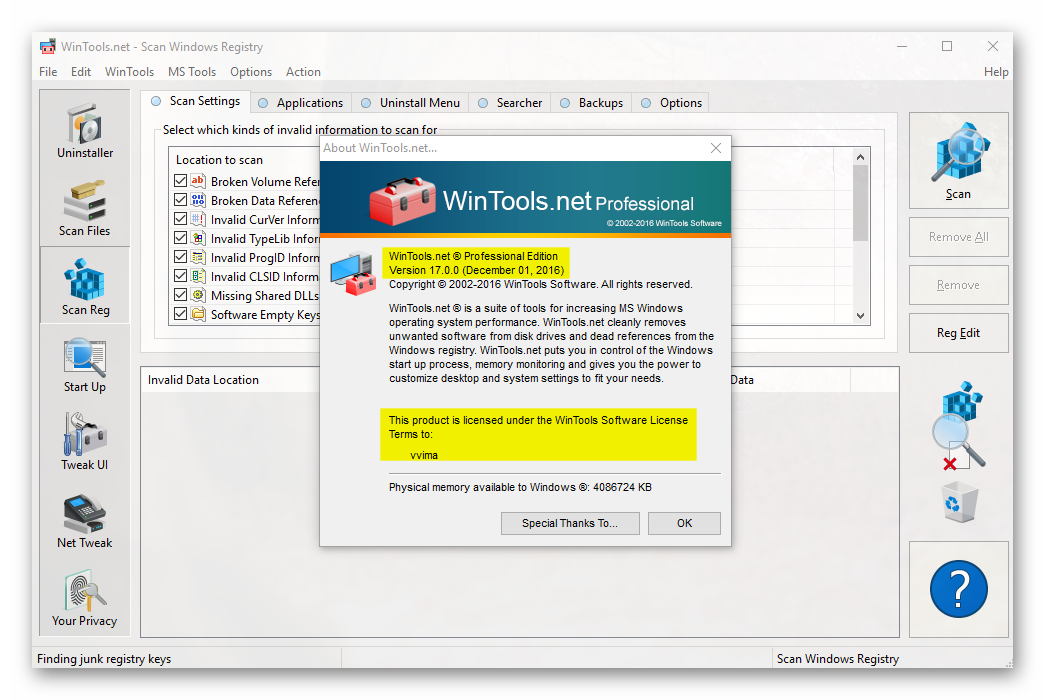1045x700 pixels.
Task: Open the Scan Files tool
Action: 85,208
